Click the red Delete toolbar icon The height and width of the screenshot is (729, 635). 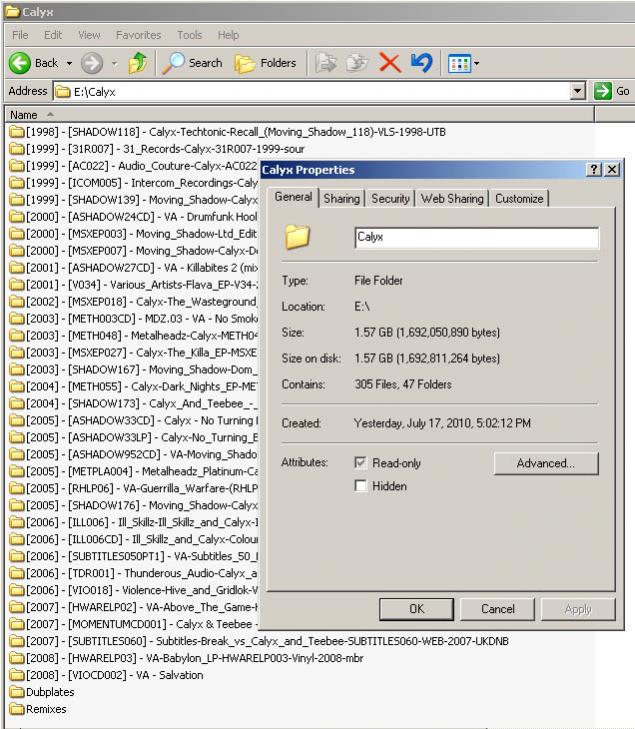(x=389, y=63)
